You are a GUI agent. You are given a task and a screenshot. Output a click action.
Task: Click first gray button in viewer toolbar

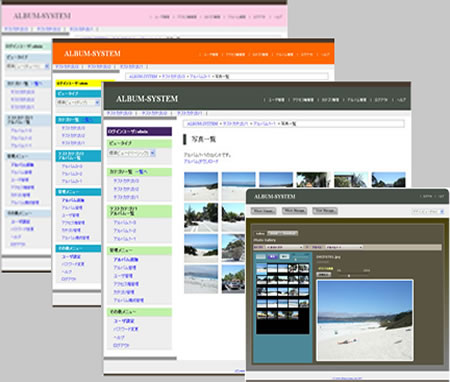[x=263, y=211]
